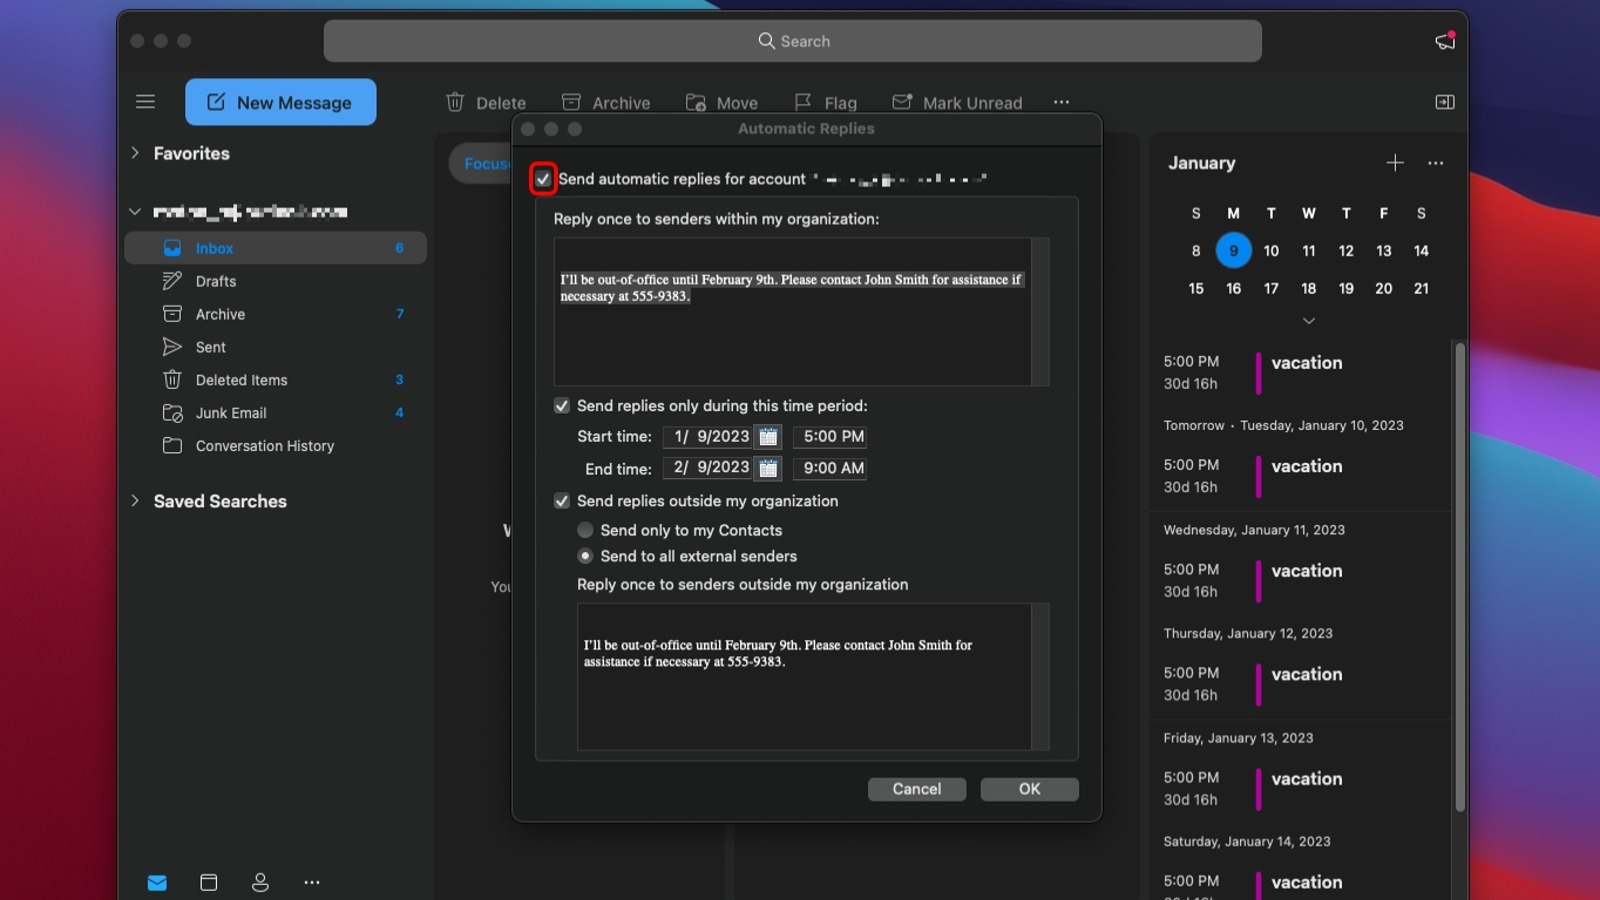1600x900 pixels.
Task: Open the Sent folder
Action: (276, 347)
